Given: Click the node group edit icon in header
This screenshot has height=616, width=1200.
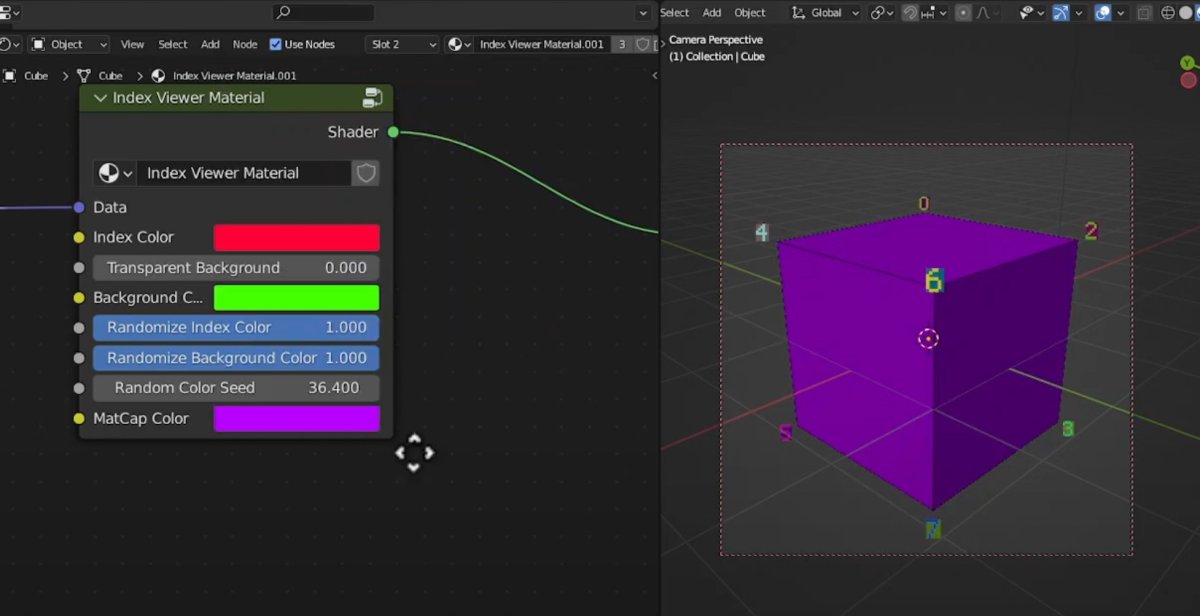Looking at the screenshot, I should pos(372,98).
